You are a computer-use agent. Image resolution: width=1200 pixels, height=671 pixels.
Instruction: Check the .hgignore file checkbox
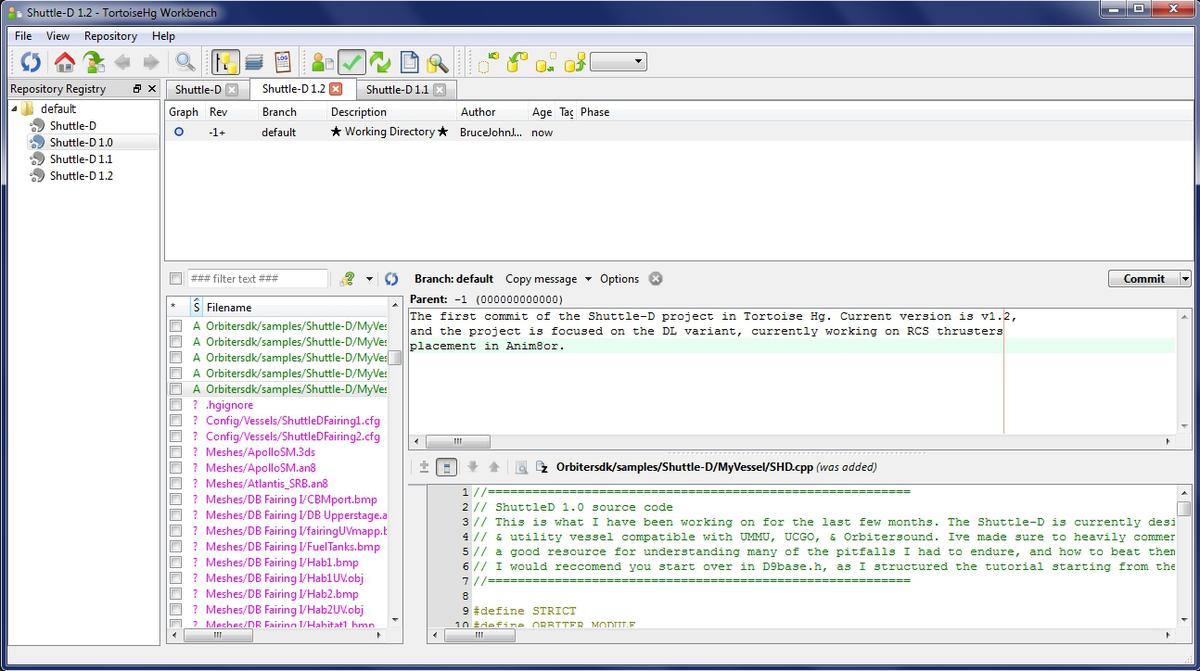pyautogui.click(x=176, y=405)
